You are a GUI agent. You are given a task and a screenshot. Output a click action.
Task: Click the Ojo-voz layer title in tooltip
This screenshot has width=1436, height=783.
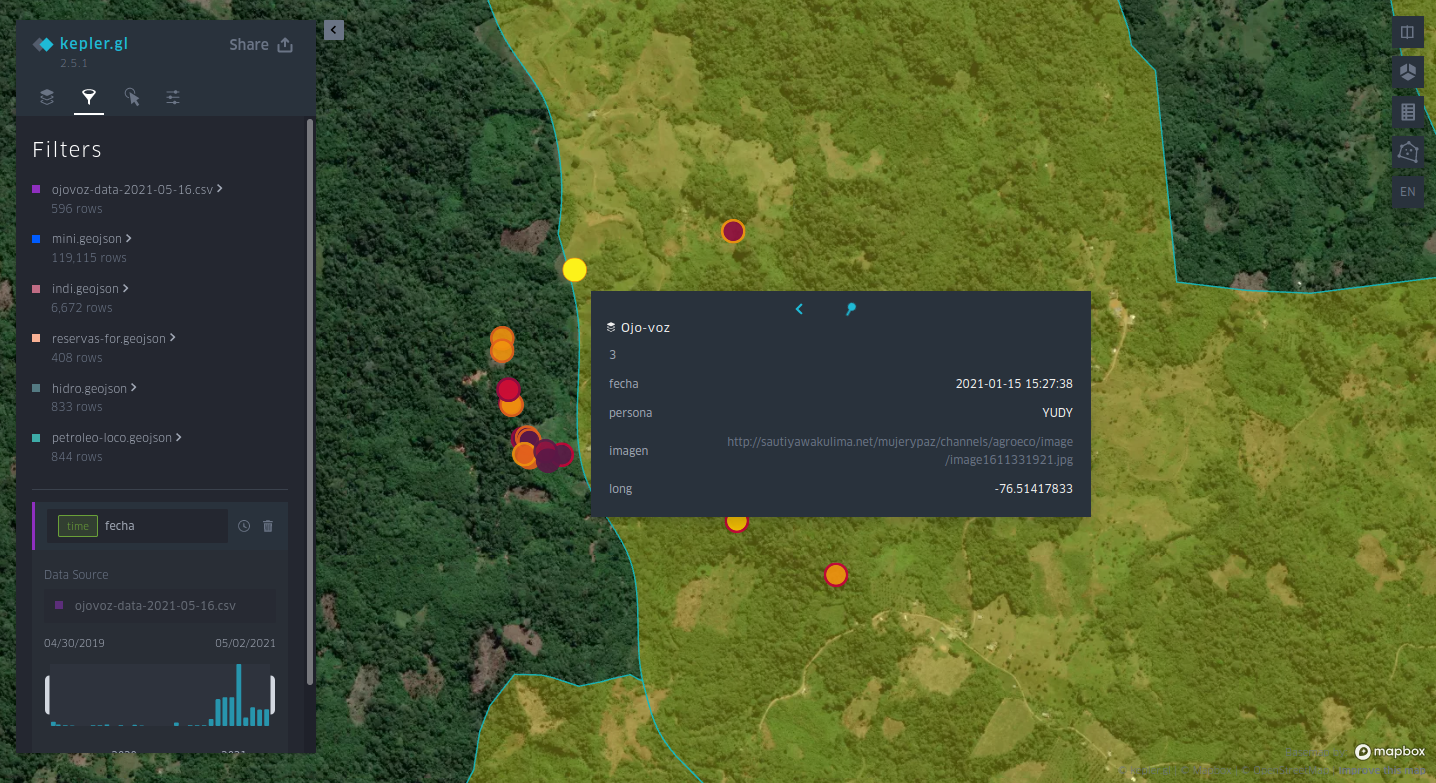click(x=645, y=327)
